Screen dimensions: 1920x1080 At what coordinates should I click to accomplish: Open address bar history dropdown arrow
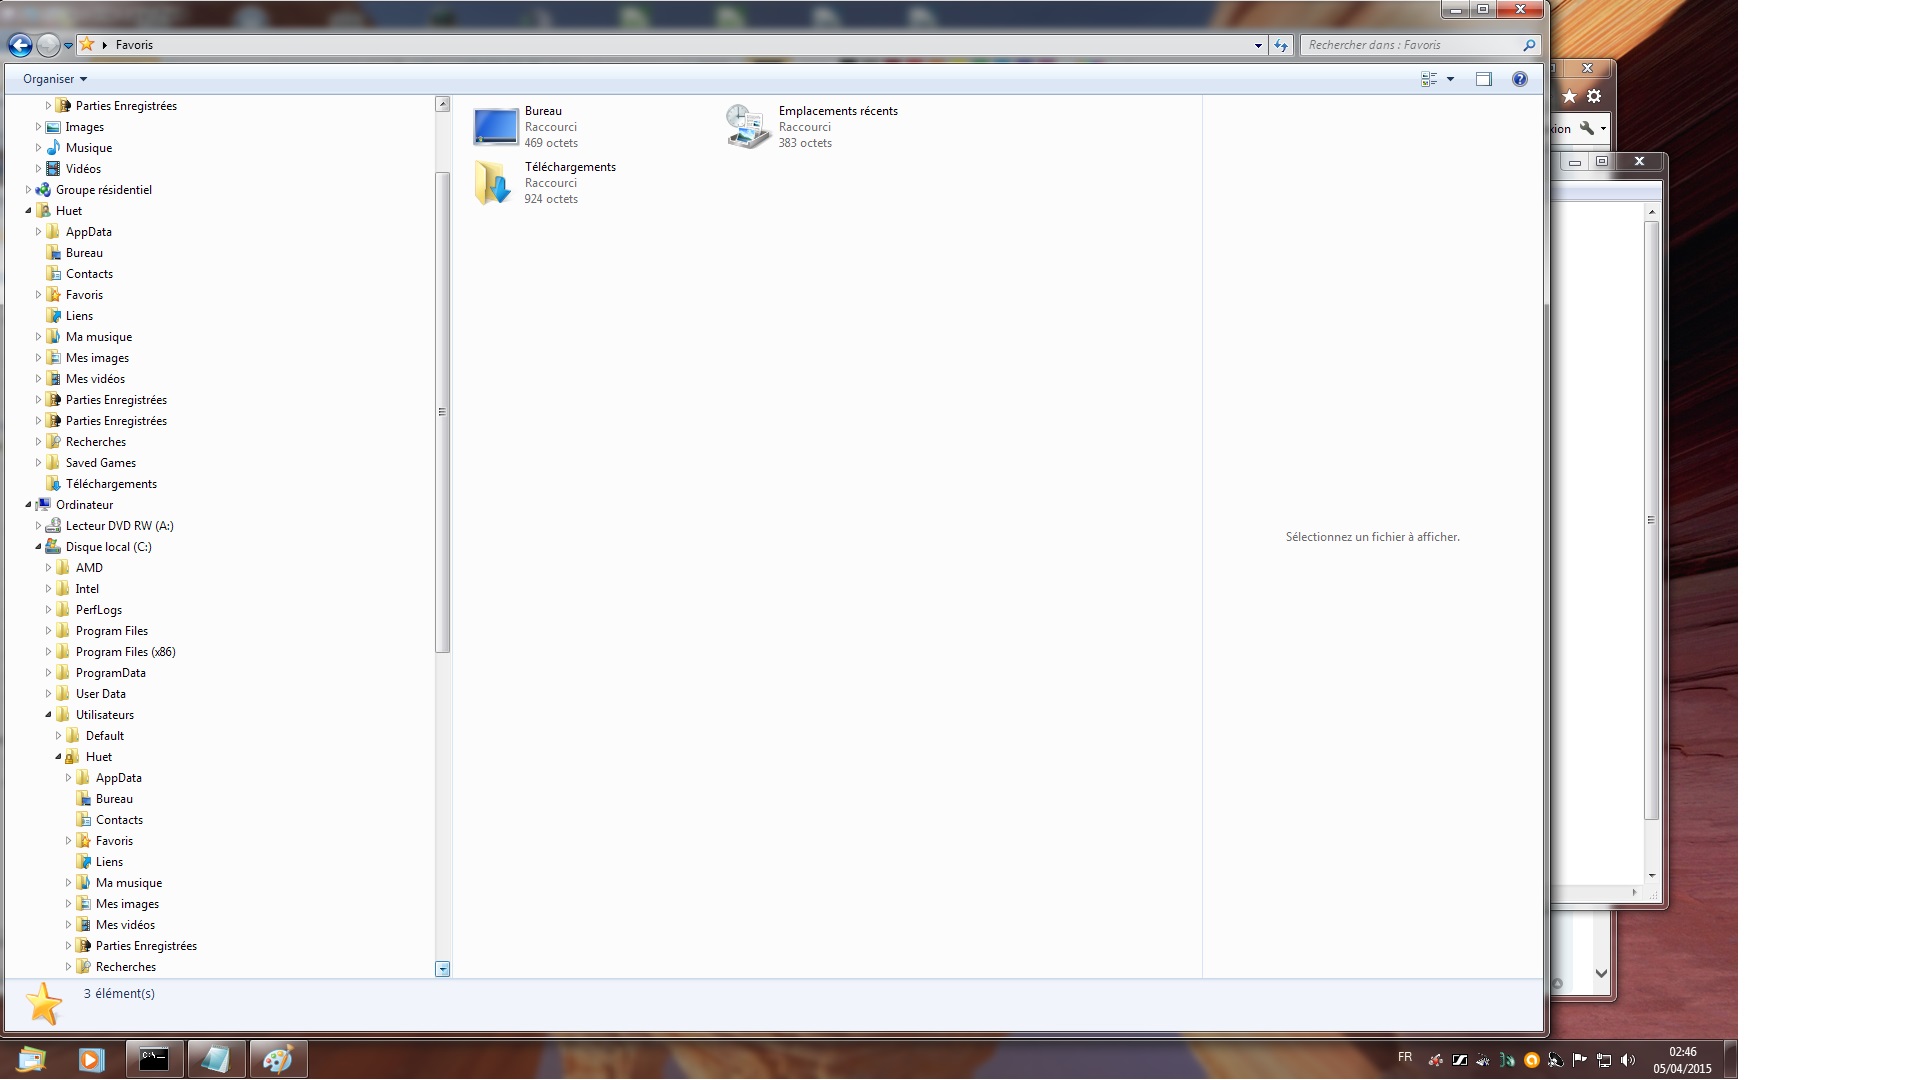[1257, 45]
